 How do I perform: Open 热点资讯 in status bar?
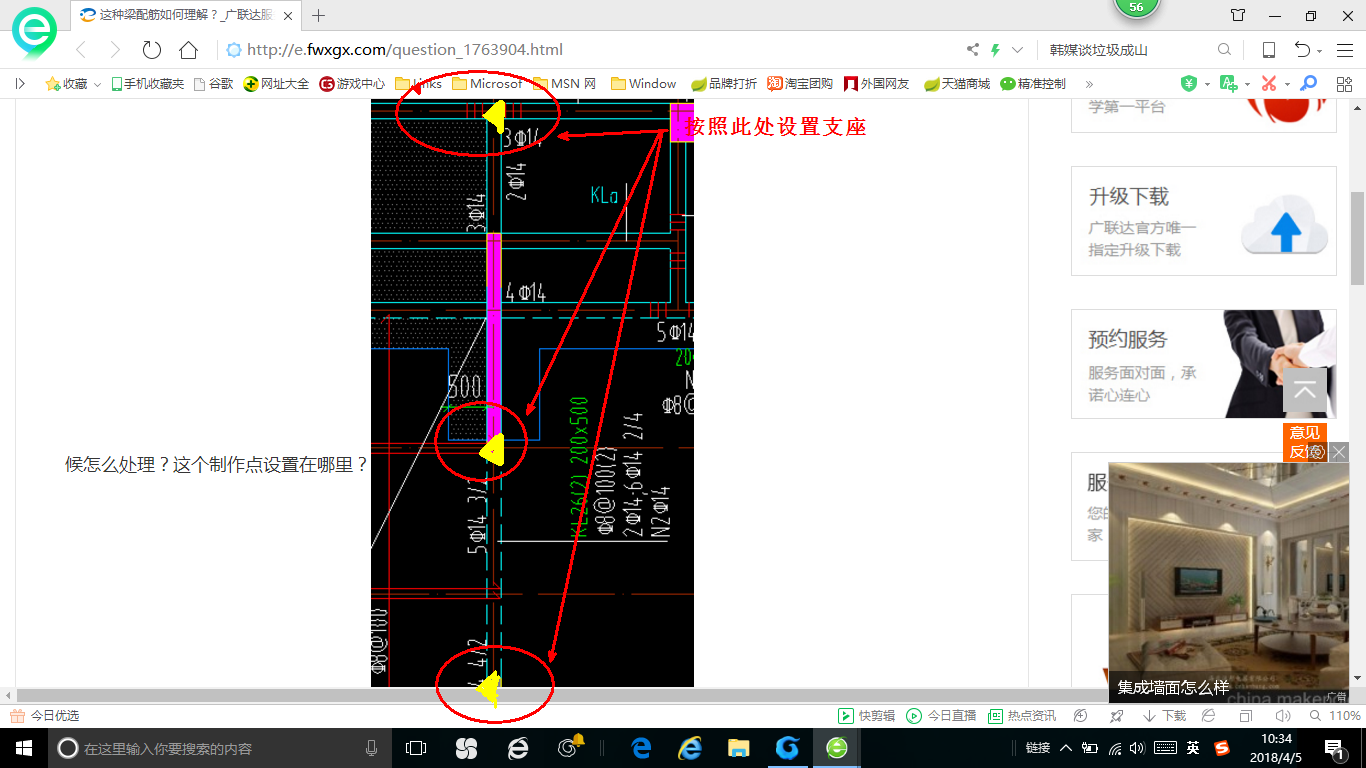[1022, 716]
